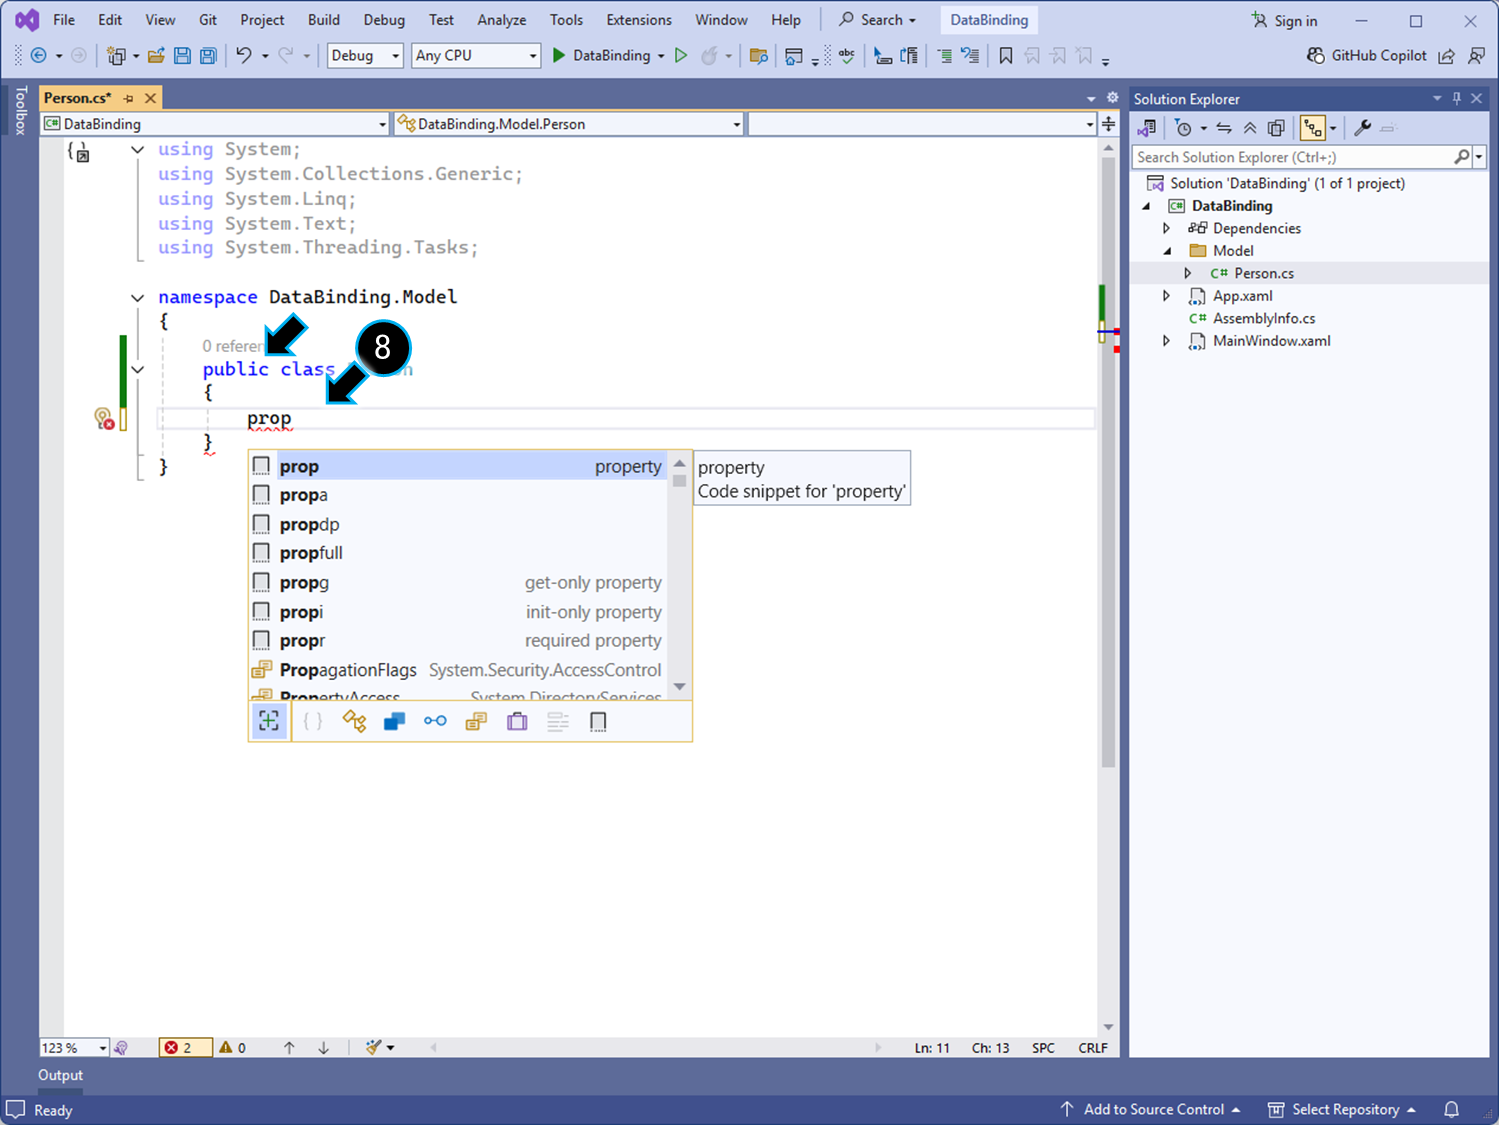Click the error lightbulb quick actions icon
1499x1125 pixels.
104,419
